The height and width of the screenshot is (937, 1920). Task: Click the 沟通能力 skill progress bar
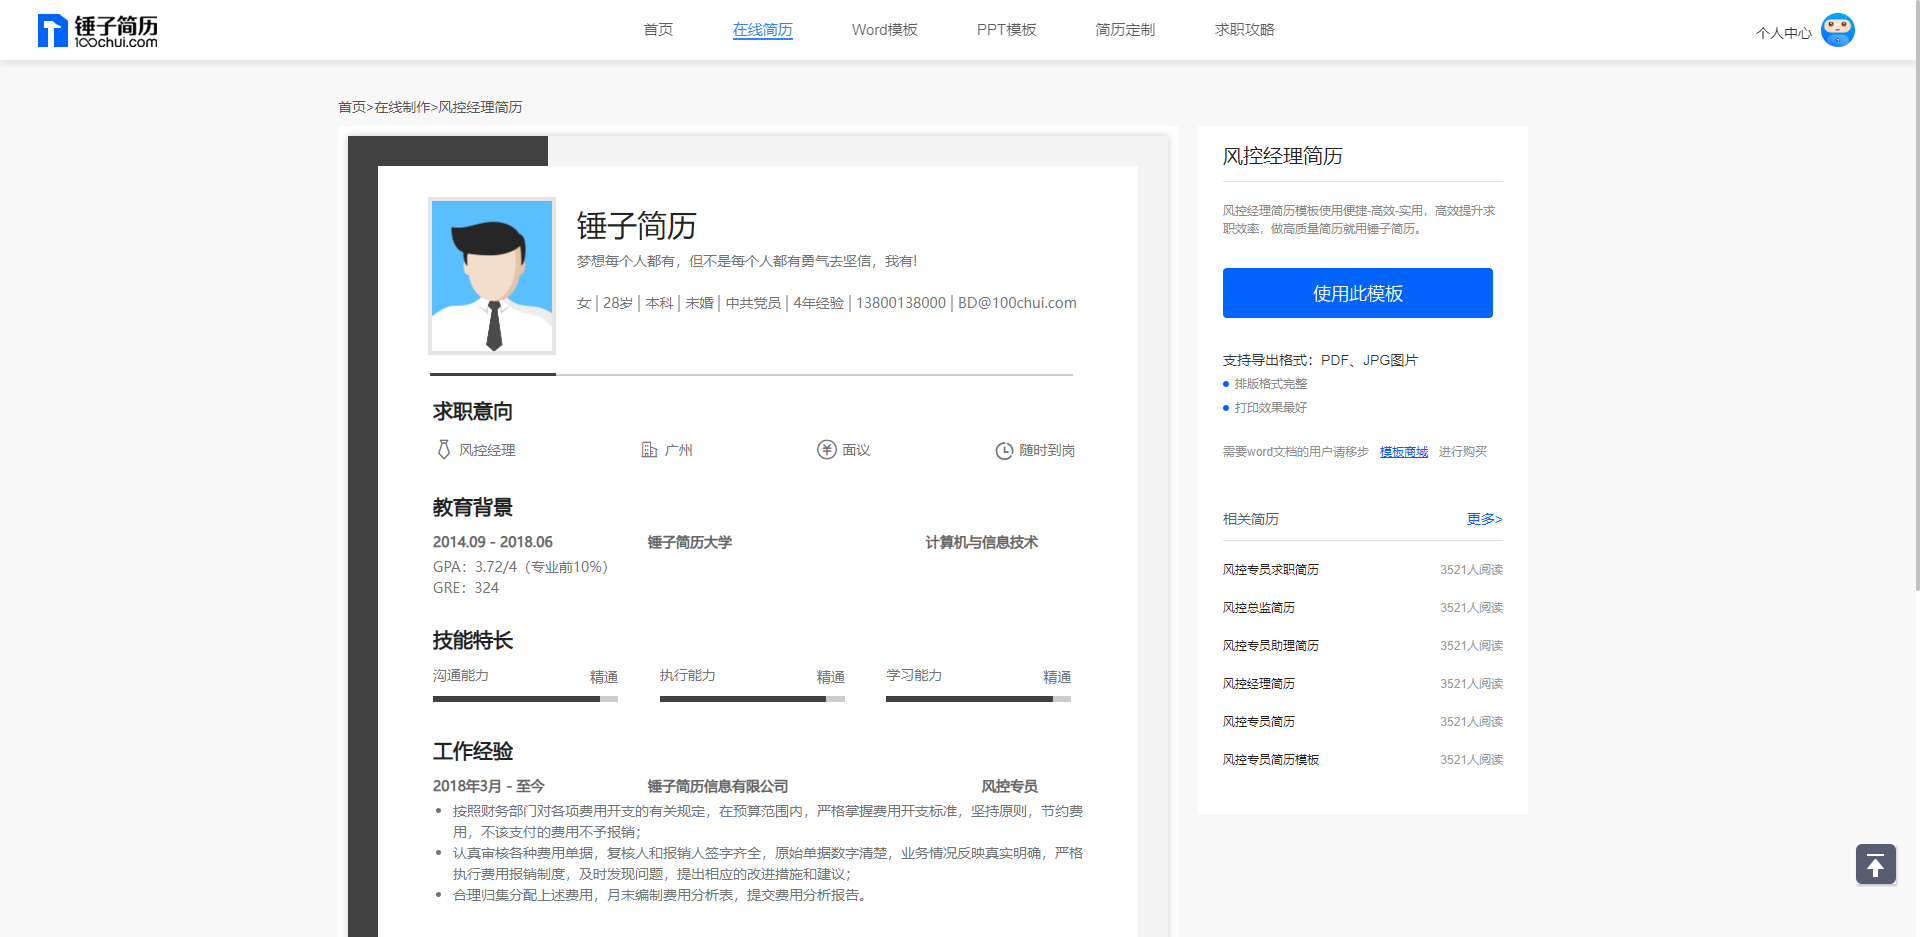coord(525,699)
